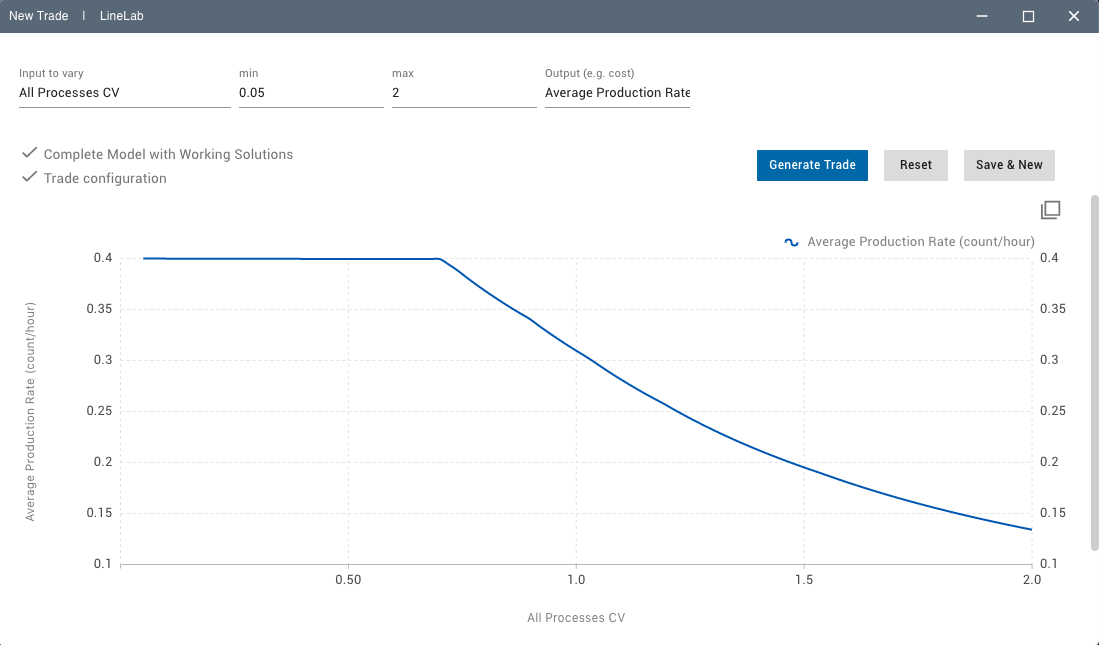Image resolution: width=1099 pixels, height=645 pixels.
Task: Click the Save & New button
Action: (x=1008, y=165)
